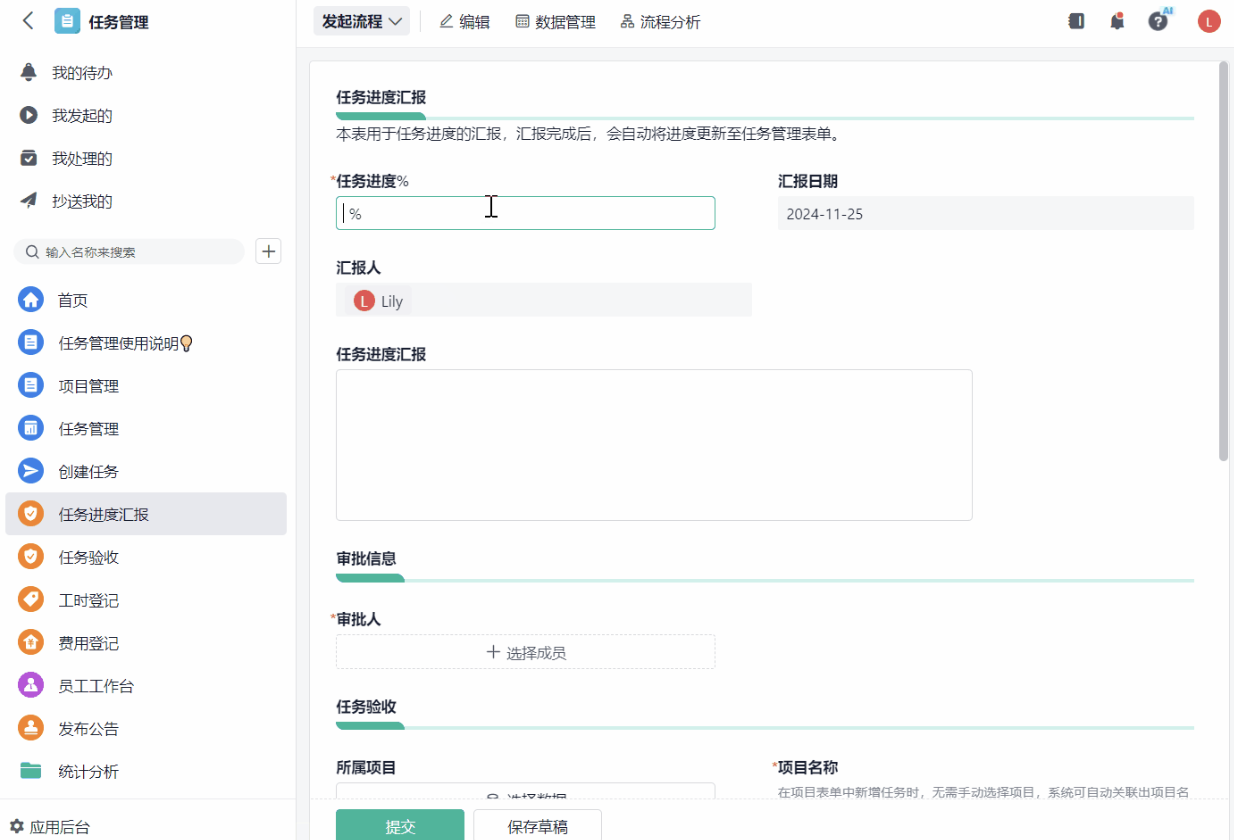This screenshot has width=1234, height=840.
Task: Switch to 流程分析 tab
Action: pyautogui.click(x=660, y=21)
